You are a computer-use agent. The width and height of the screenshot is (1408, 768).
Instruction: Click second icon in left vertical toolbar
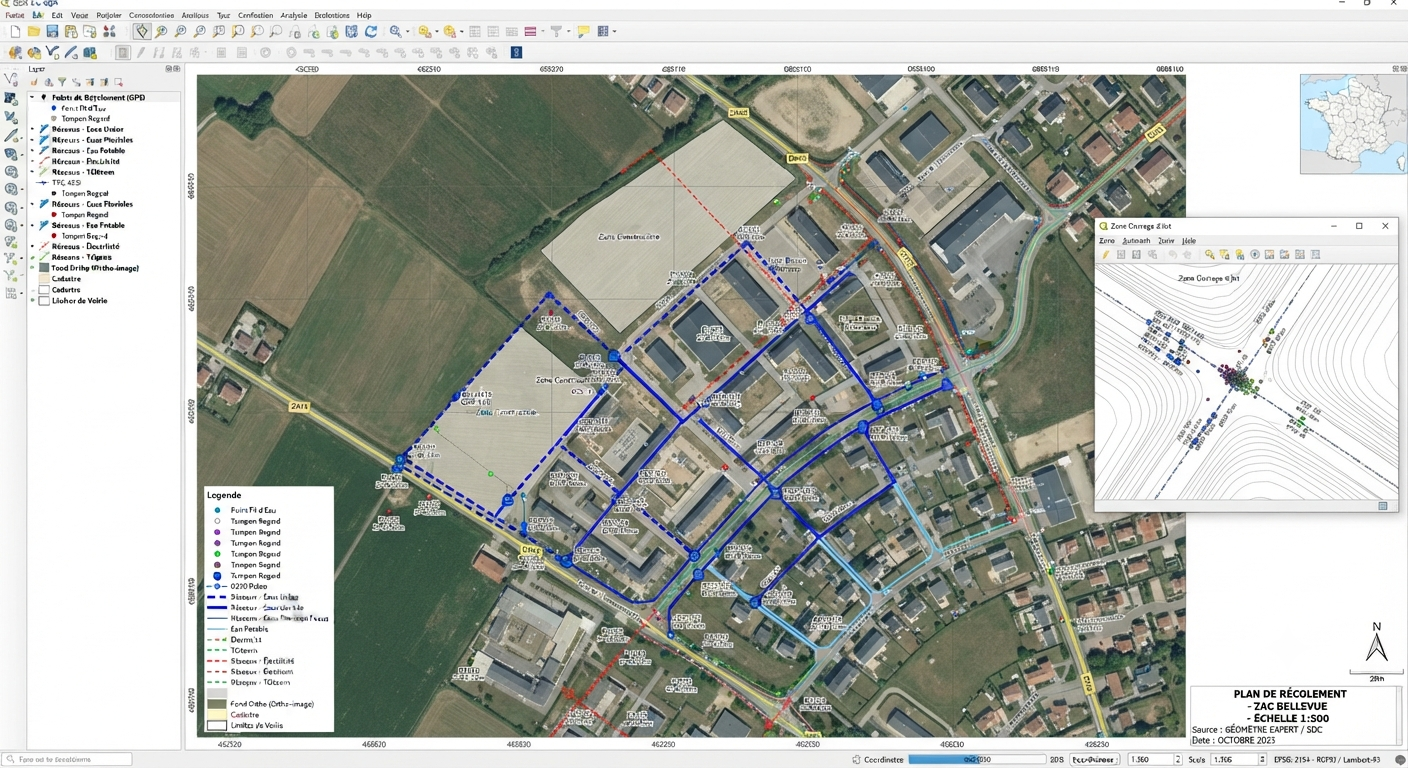pyautogui.click(x=11, y=98)
